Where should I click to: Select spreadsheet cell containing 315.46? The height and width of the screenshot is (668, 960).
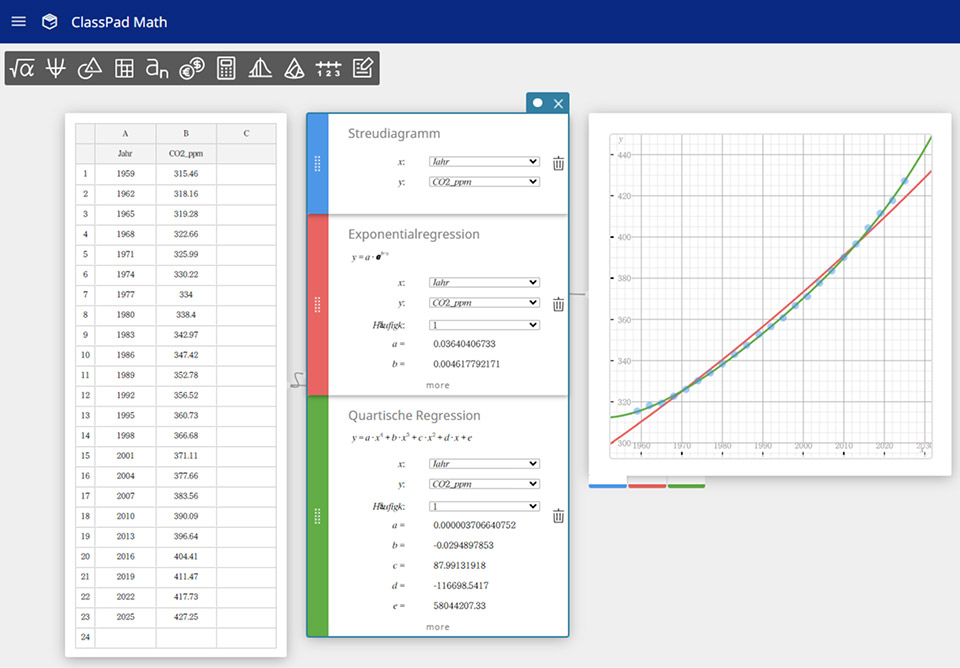186,174
